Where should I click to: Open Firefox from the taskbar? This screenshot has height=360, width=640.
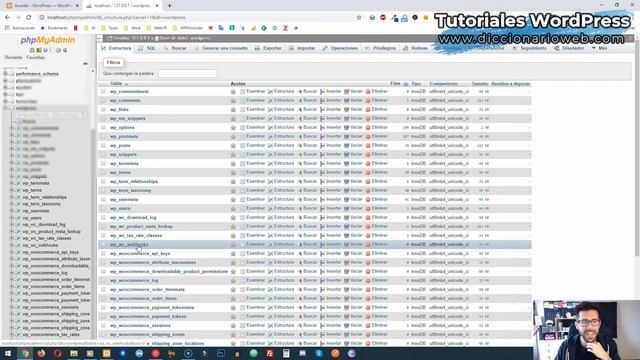coord(41,353)
